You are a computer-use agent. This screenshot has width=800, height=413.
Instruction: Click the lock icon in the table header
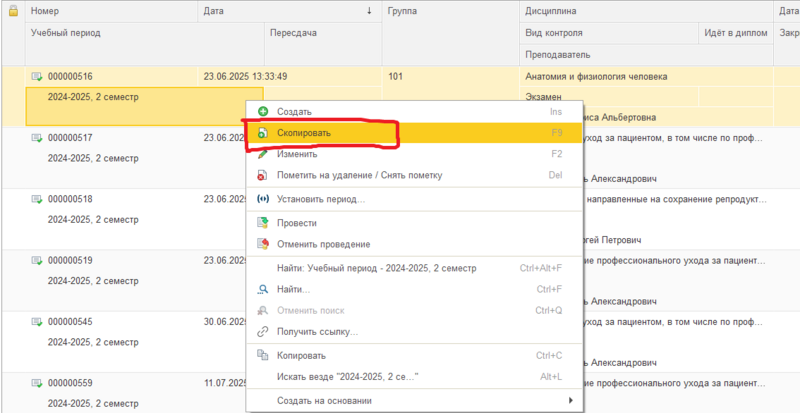coord(12,11)
